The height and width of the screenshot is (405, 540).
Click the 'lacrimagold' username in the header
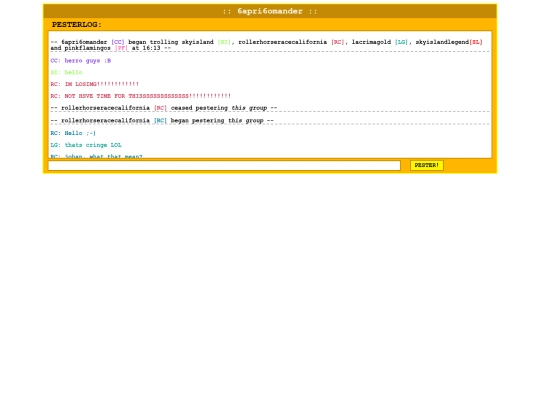click(x=371, y=42)
